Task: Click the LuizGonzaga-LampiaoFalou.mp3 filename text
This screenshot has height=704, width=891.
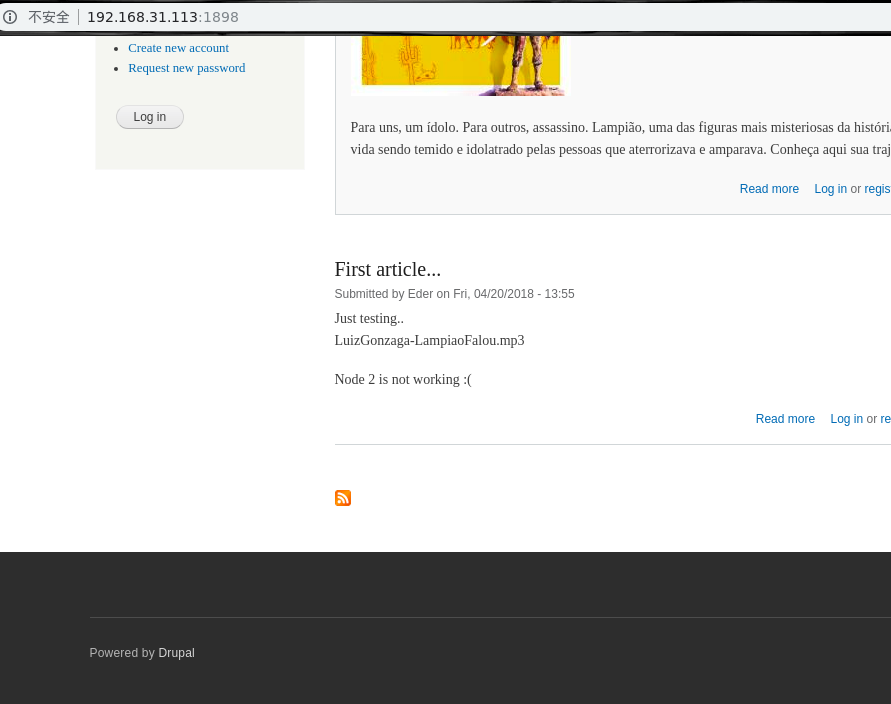Action: point(429,340)
